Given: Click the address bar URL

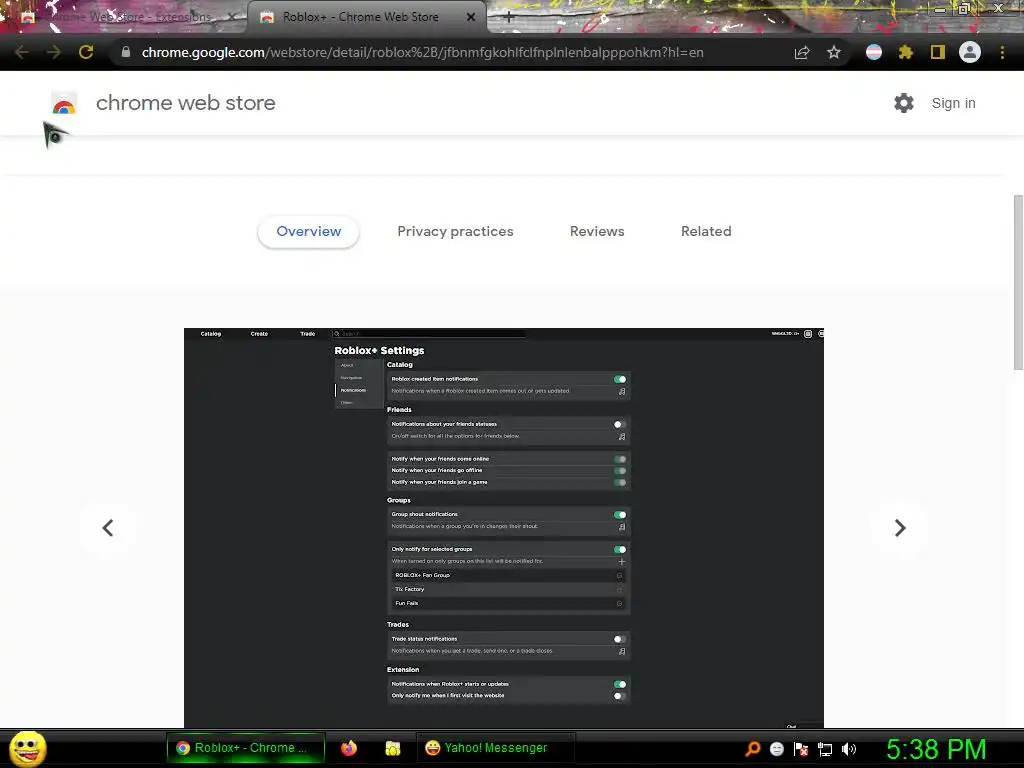Looking at the screenshot, I should [423, 52].
